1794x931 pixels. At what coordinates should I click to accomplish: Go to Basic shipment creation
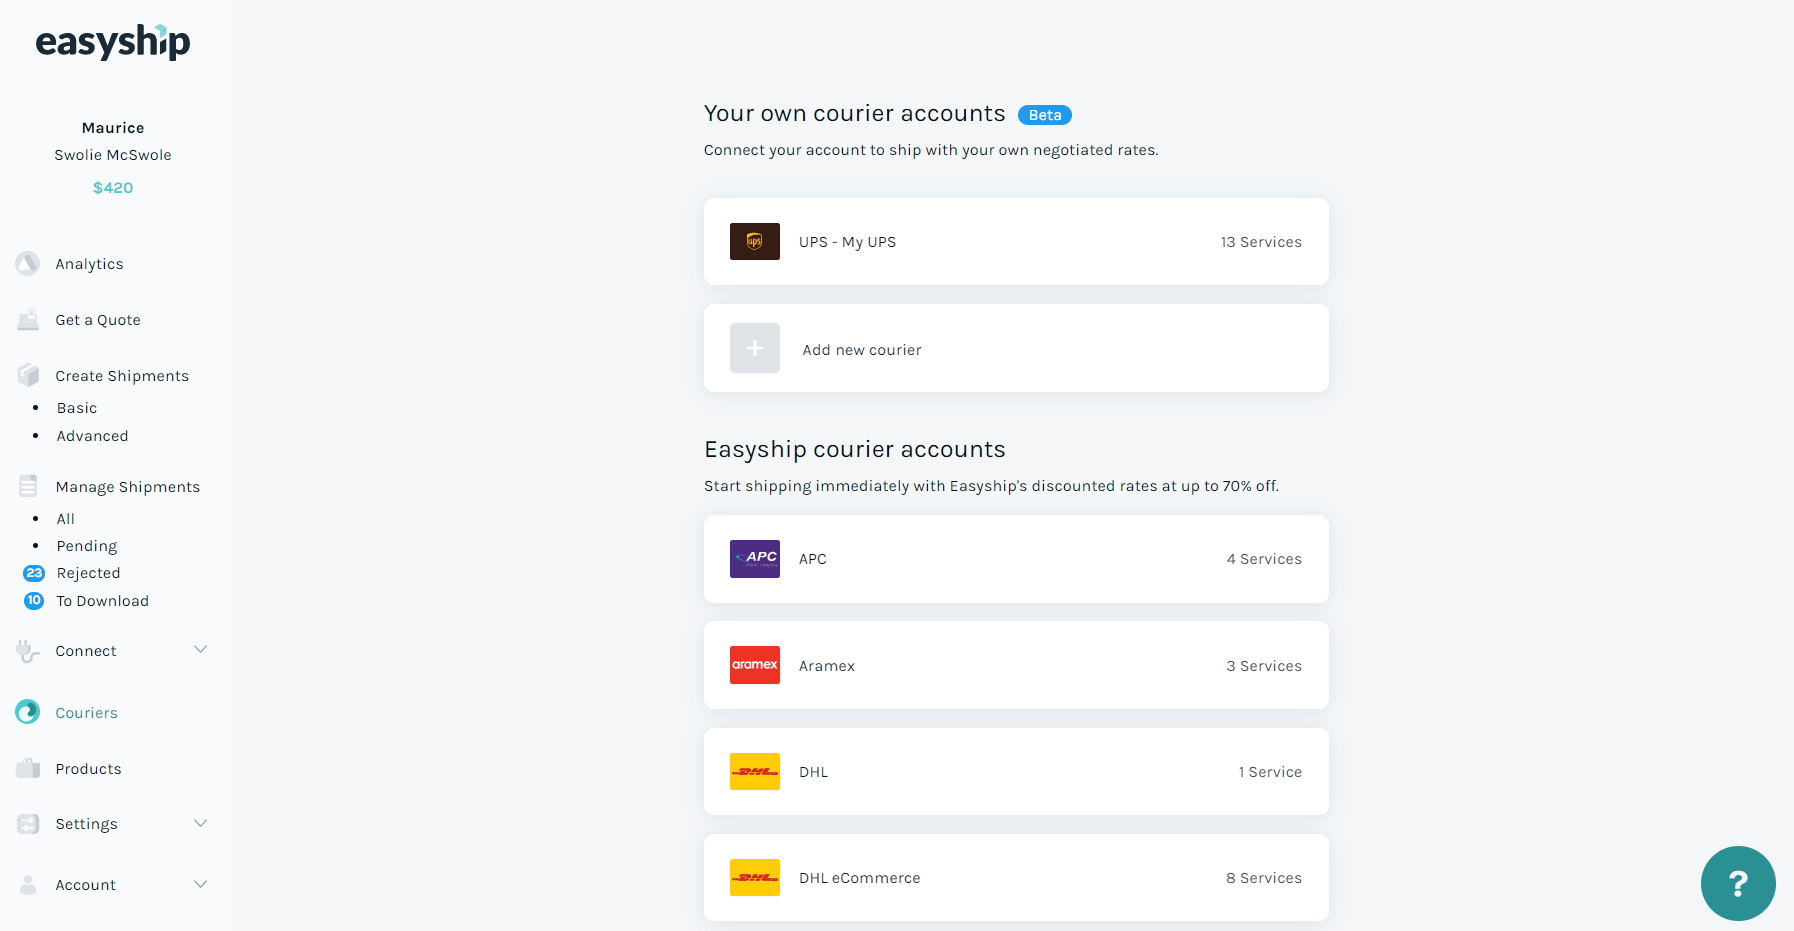(x=77, y=408)
